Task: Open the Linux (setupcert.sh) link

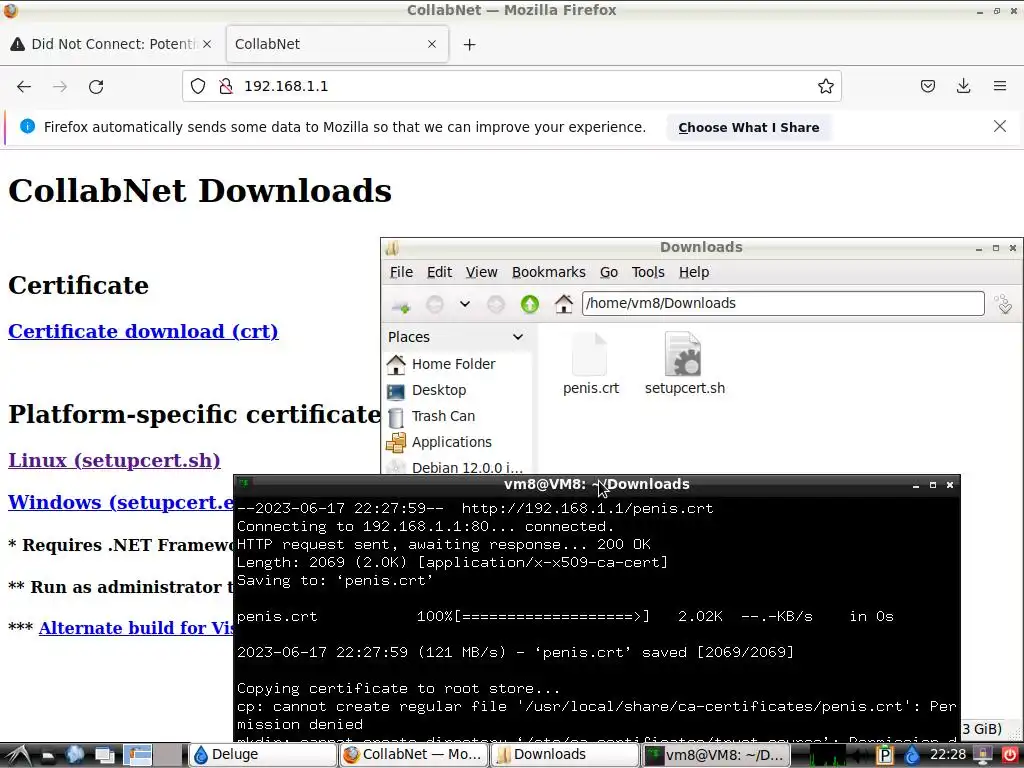Action: pos(114,460)
